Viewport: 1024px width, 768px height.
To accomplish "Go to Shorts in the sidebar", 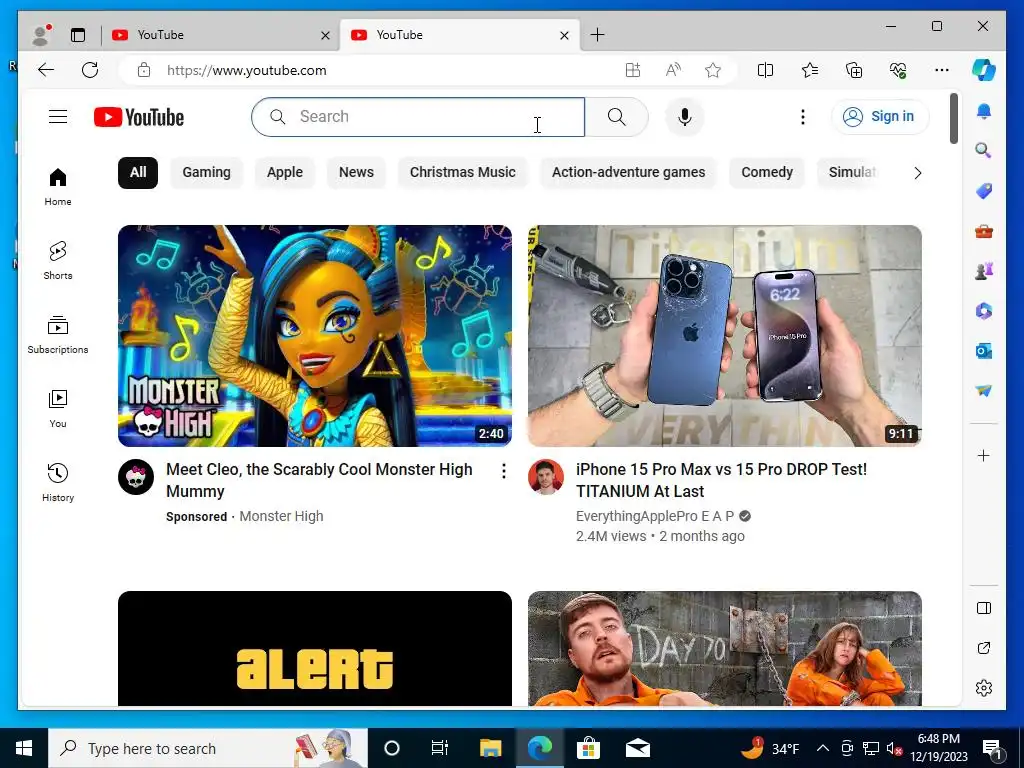I will [x=58, y=260].
